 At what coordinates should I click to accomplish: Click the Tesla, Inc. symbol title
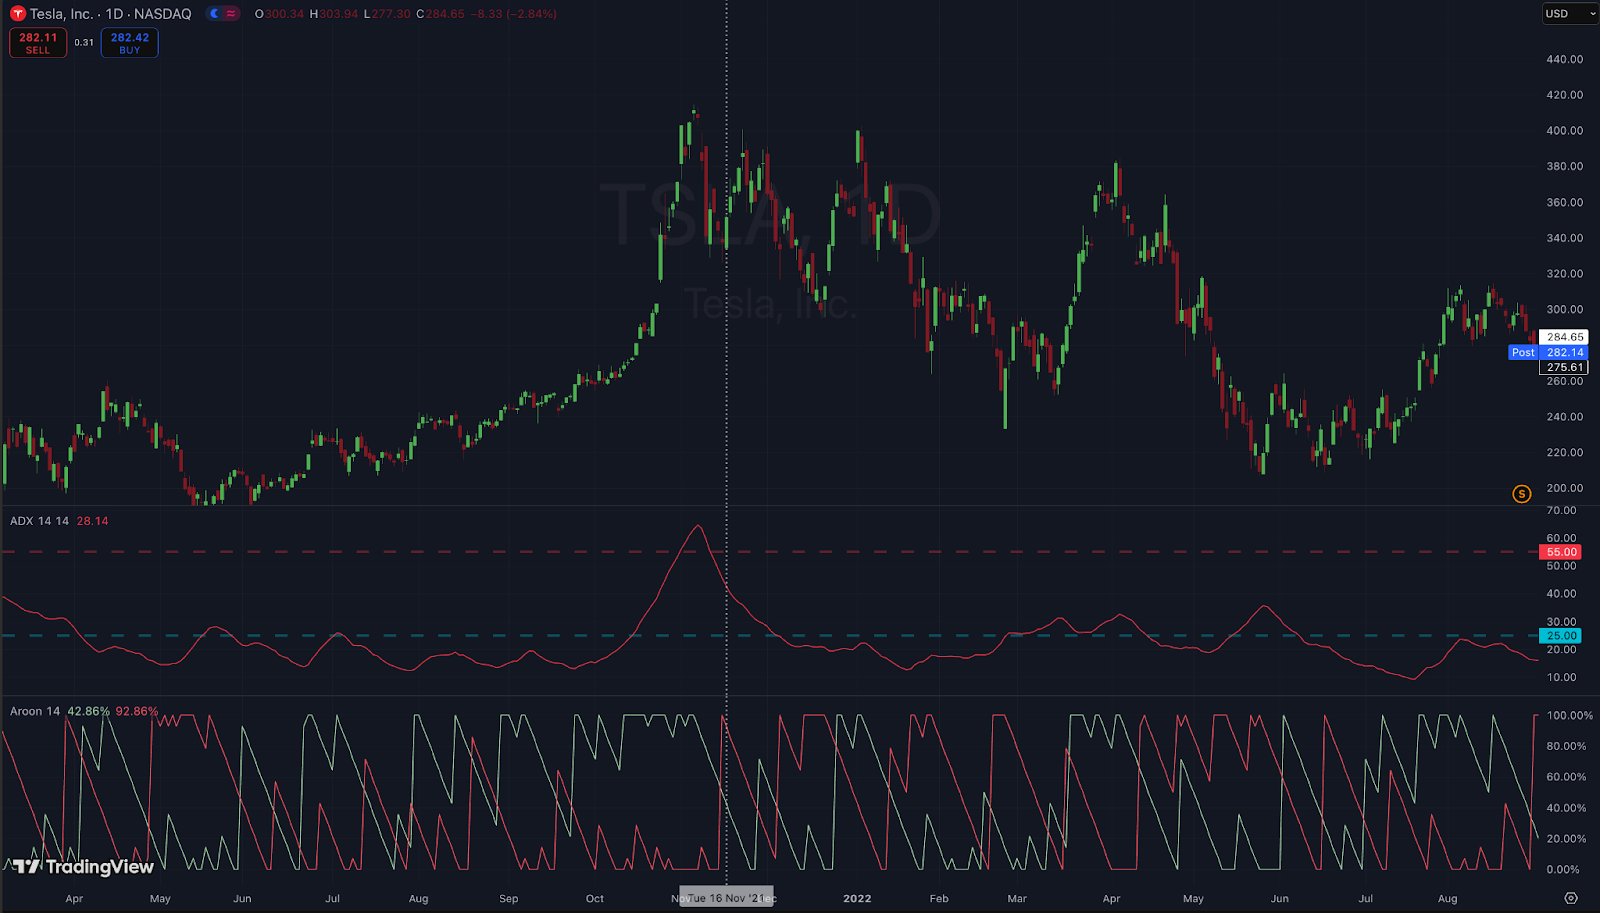(x=110, y=14)
